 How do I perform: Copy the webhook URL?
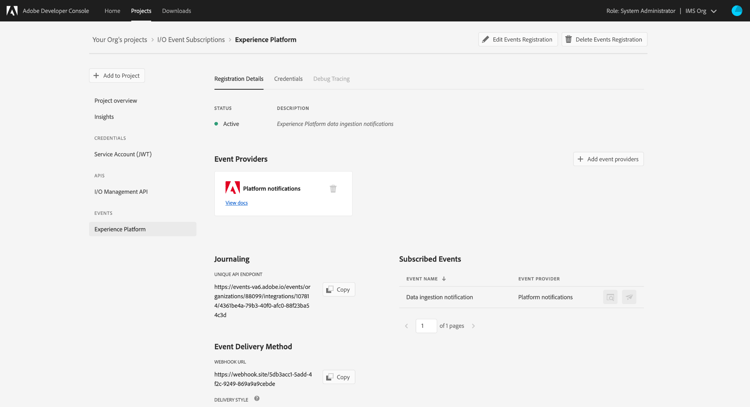(339, 377)
